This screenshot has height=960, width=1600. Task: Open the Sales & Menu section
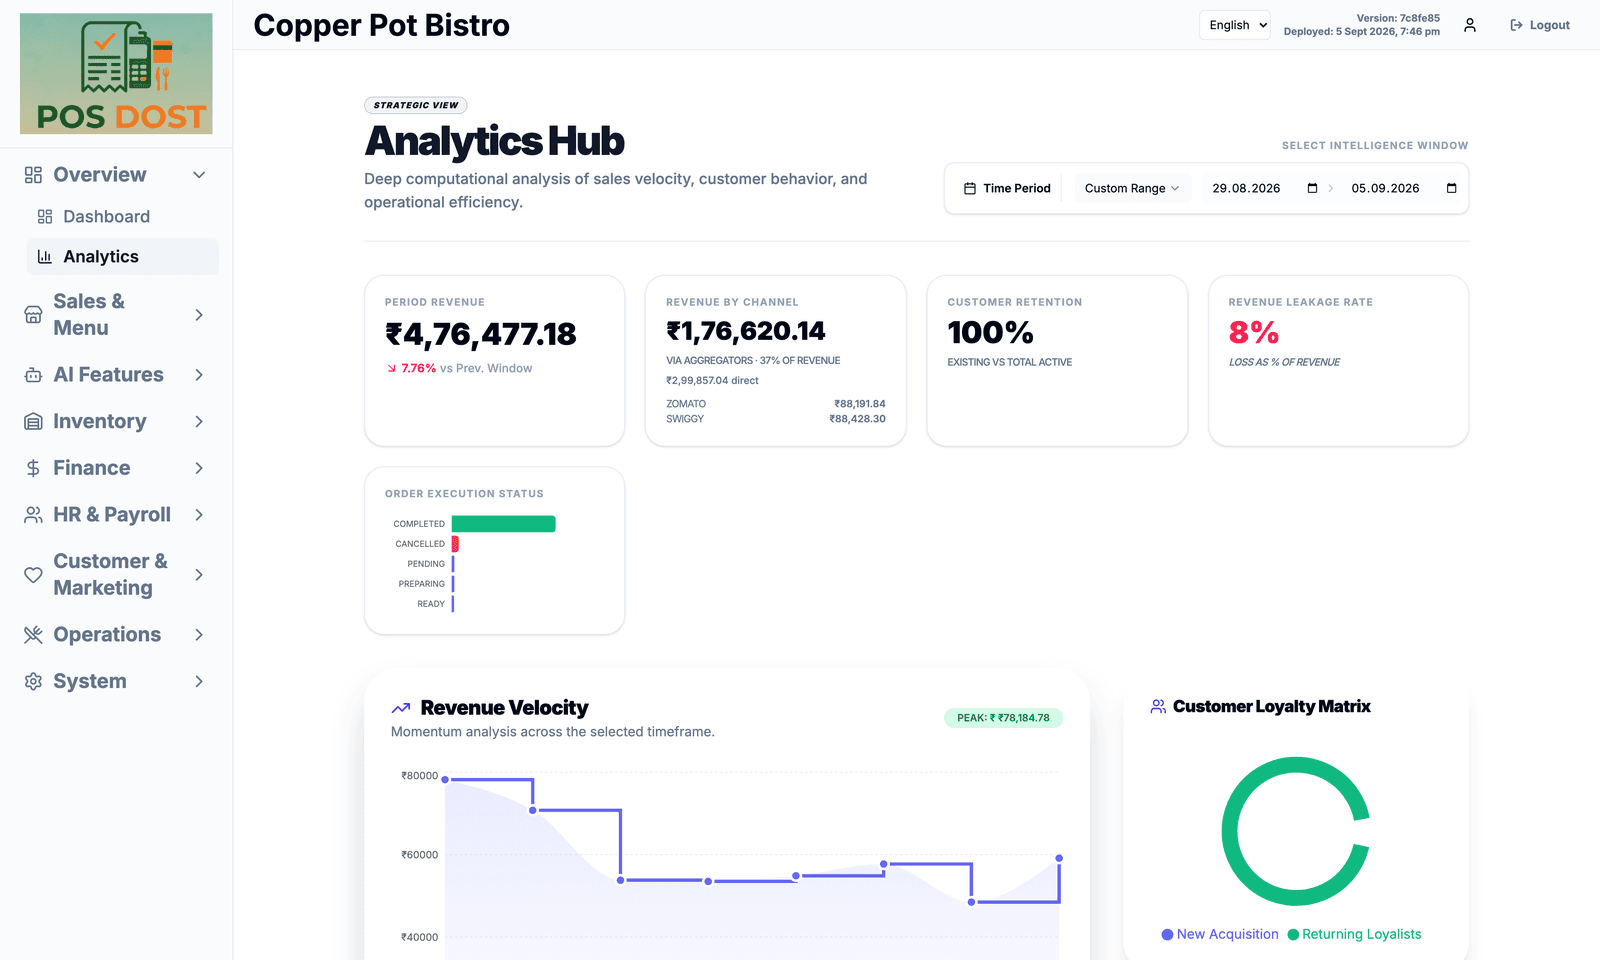tap(116, 315)
